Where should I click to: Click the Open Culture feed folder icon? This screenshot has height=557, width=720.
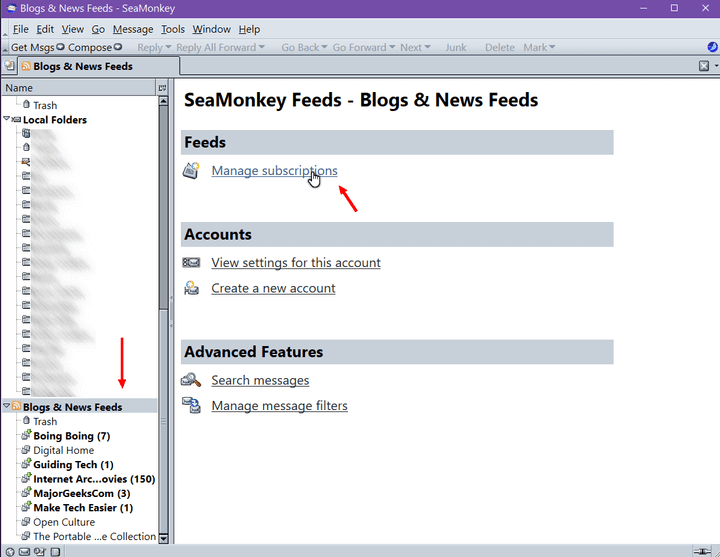[26, 522]
